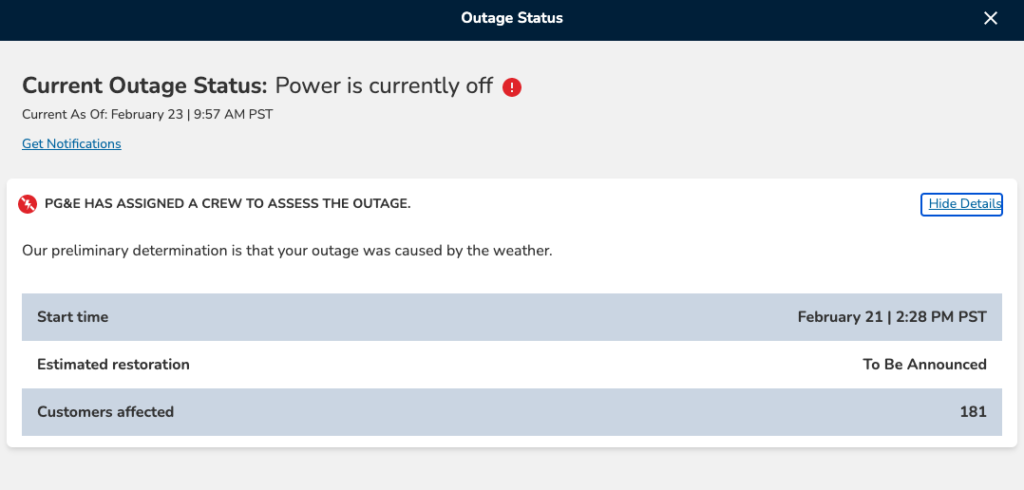The height and width of the screenshot is (490, 1024).
Task: Click the Customers affected label
Action: pyautogui.click(x=105, y=412)
